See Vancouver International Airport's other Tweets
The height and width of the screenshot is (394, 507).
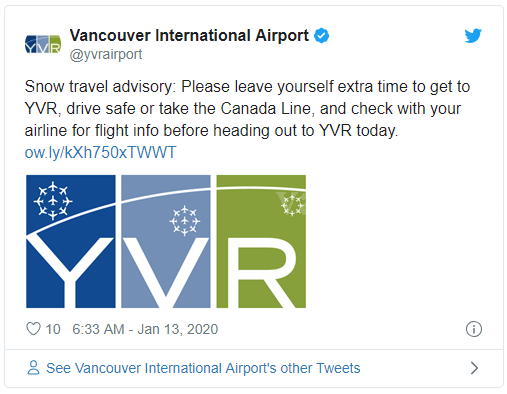[x=203, y=368]
